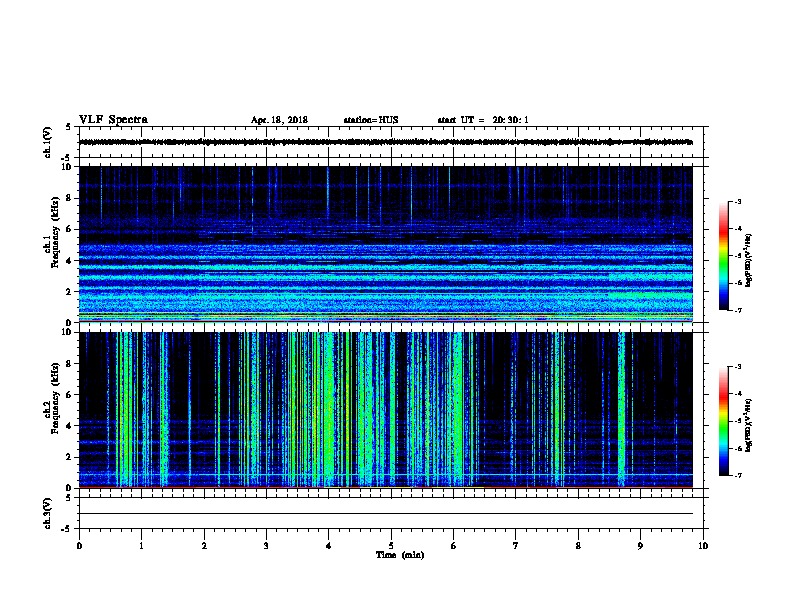The width and height of the screenshot is (792, 612).
Task: Click the time axis tick label "10"
Action: [703, 546]
